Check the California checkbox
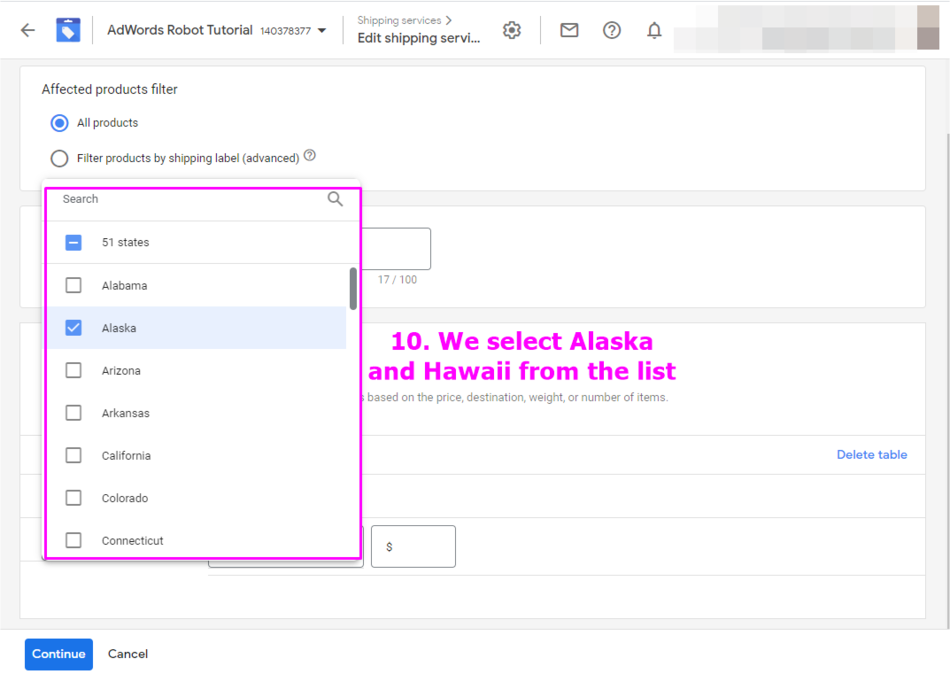This screenshot has width=950, height=674. click(73, 455)
